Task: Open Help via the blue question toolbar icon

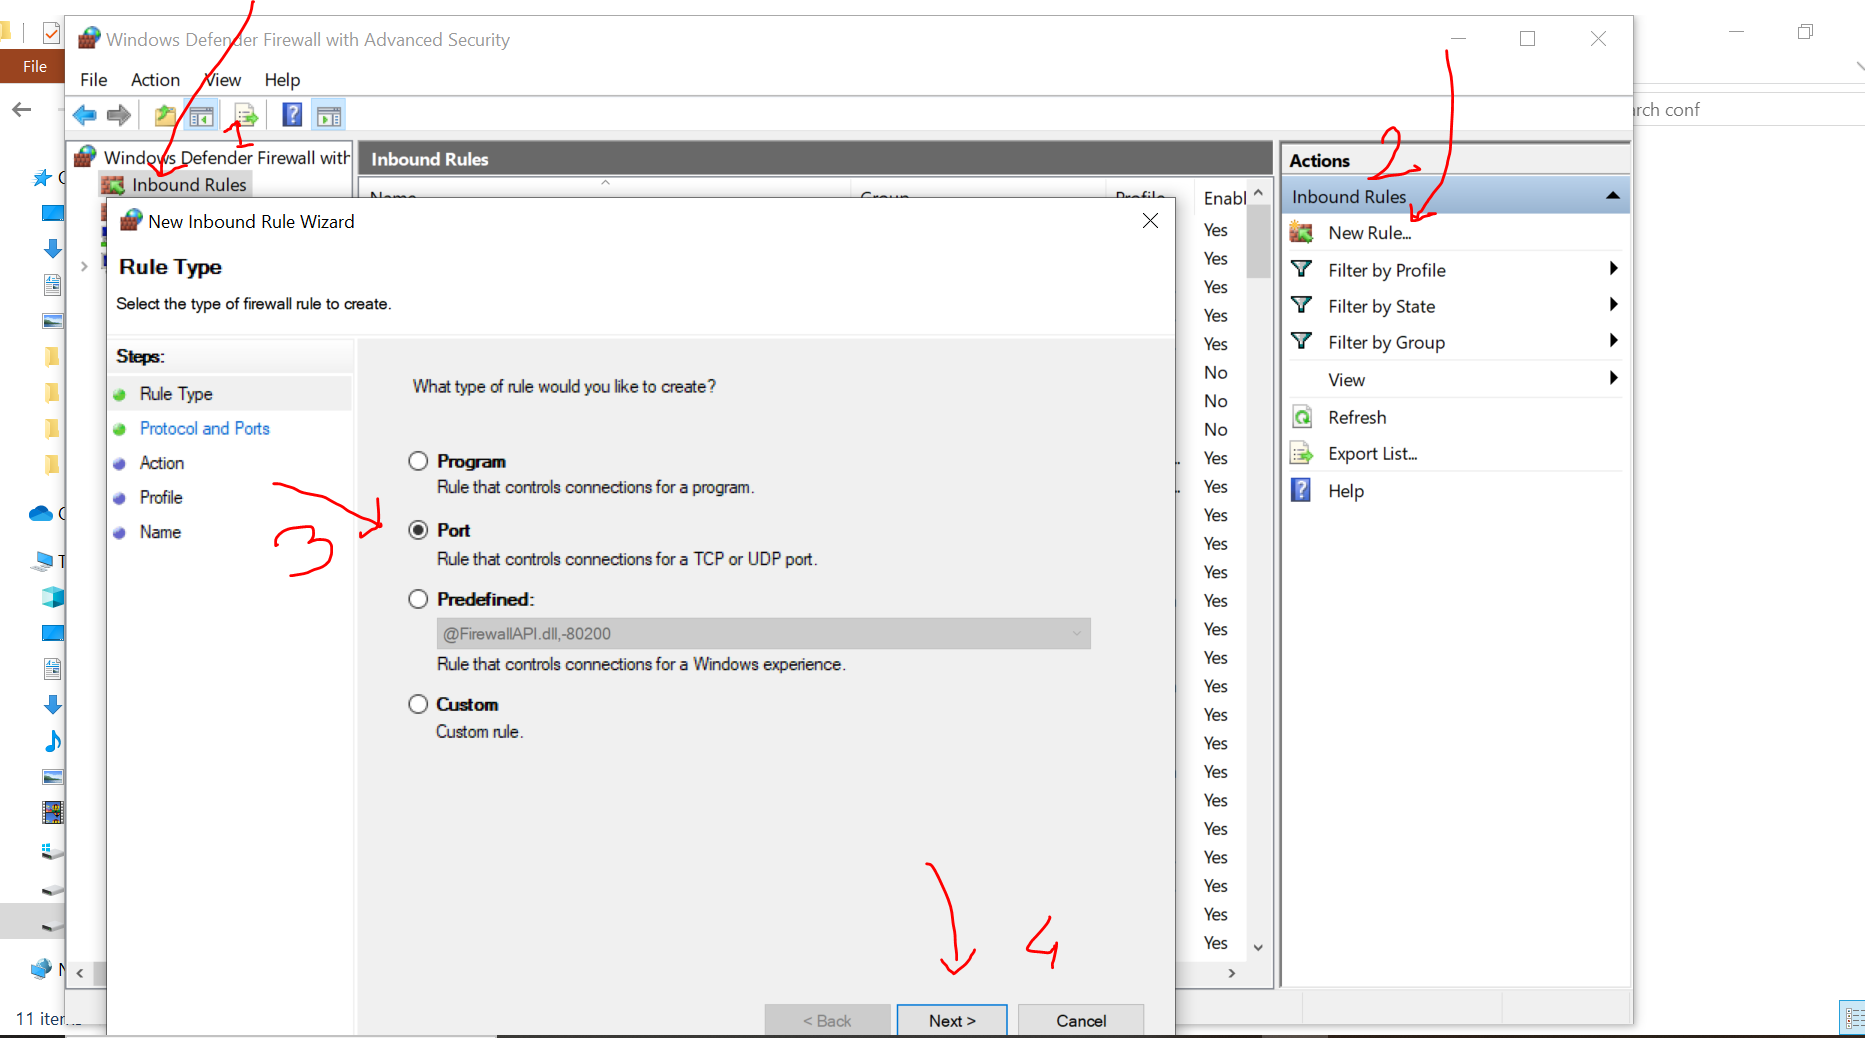Action: pos(292,115)
